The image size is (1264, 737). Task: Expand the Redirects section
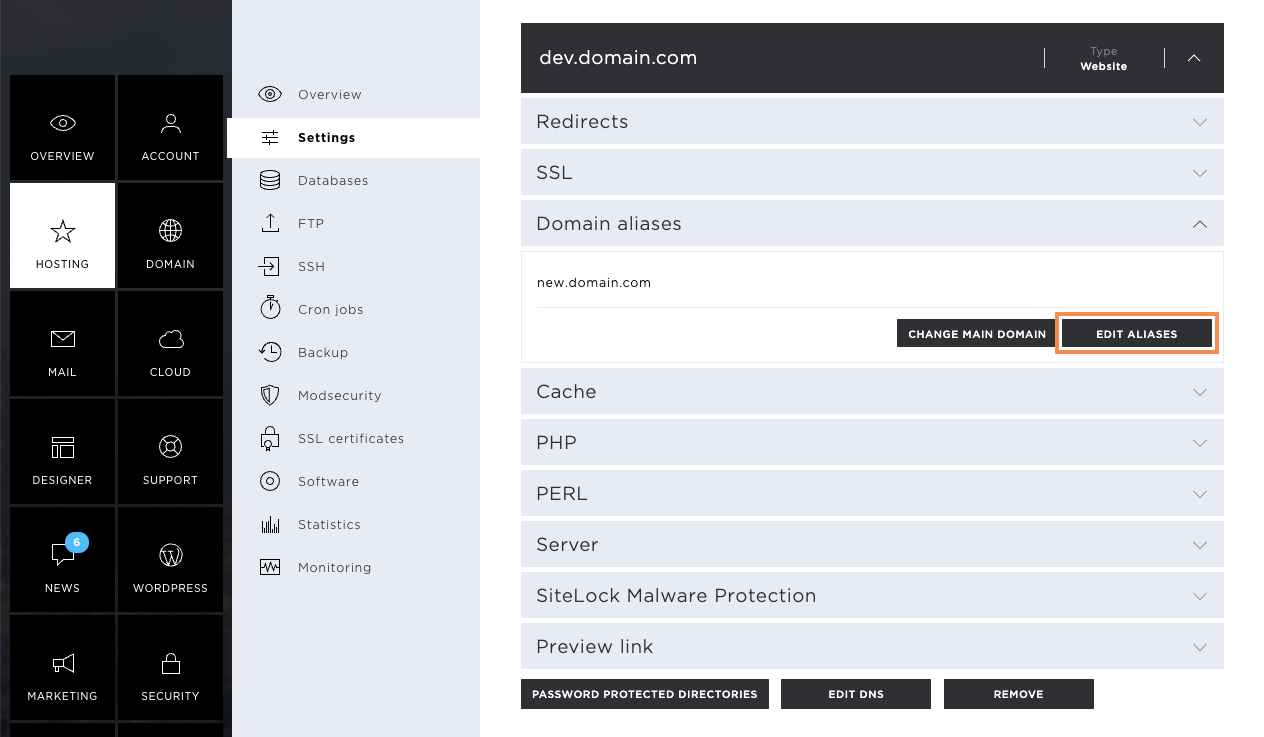coord(872,121)
